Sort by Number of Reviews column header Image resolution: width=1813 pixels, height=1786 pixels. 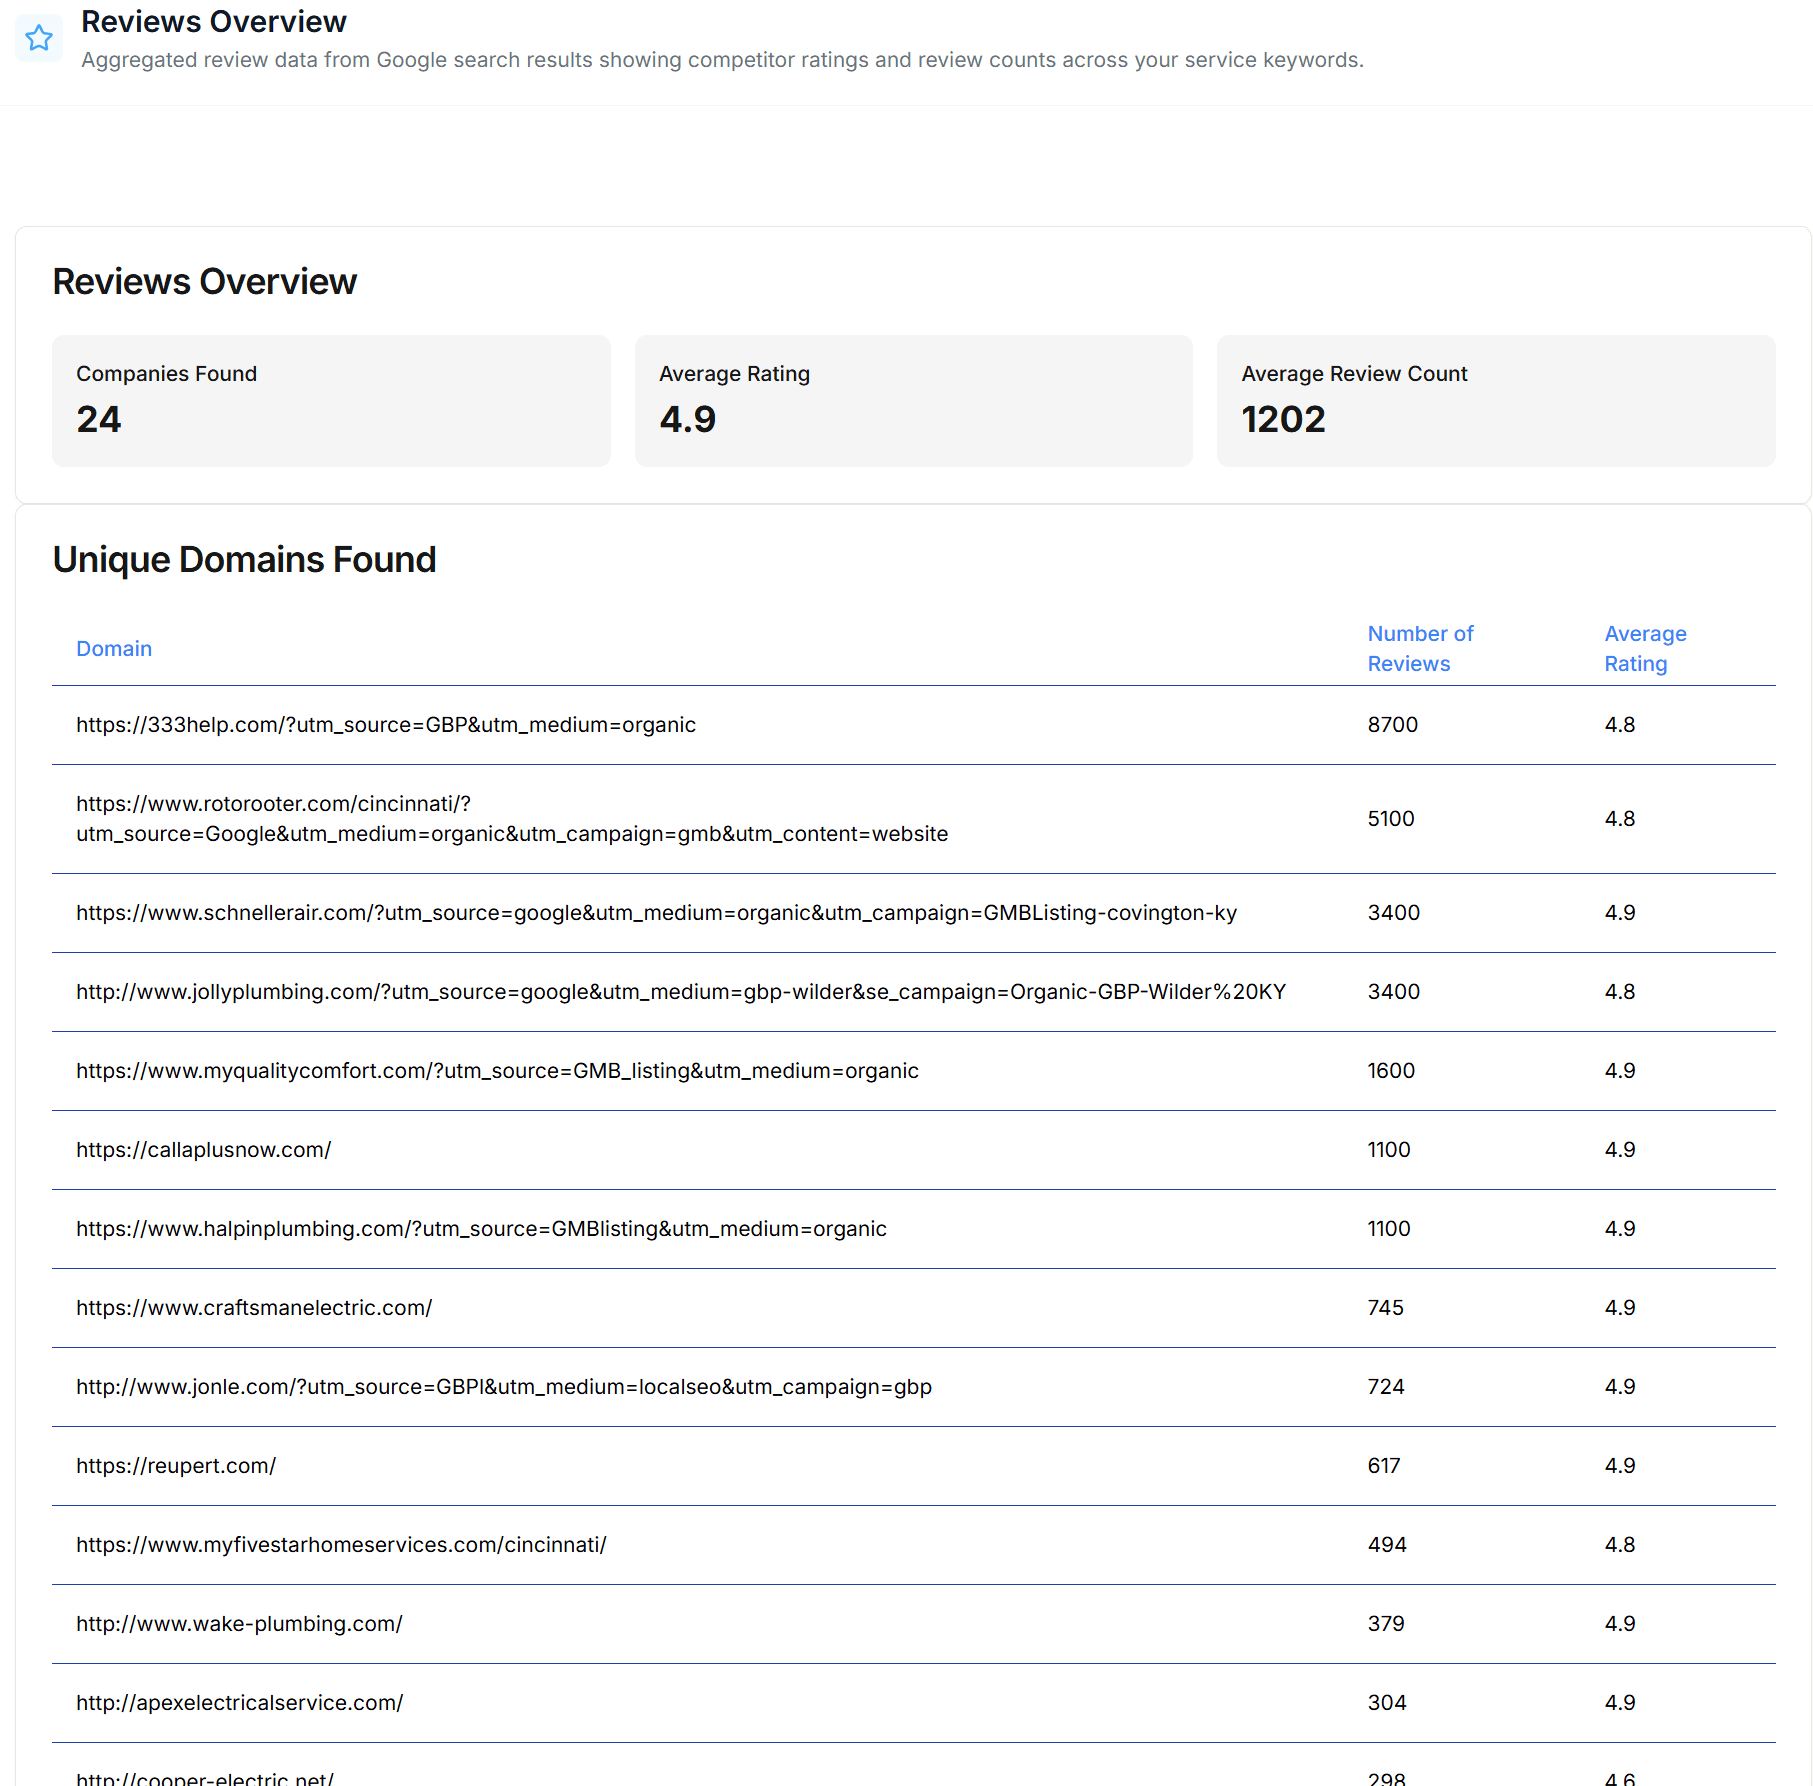1420,649
